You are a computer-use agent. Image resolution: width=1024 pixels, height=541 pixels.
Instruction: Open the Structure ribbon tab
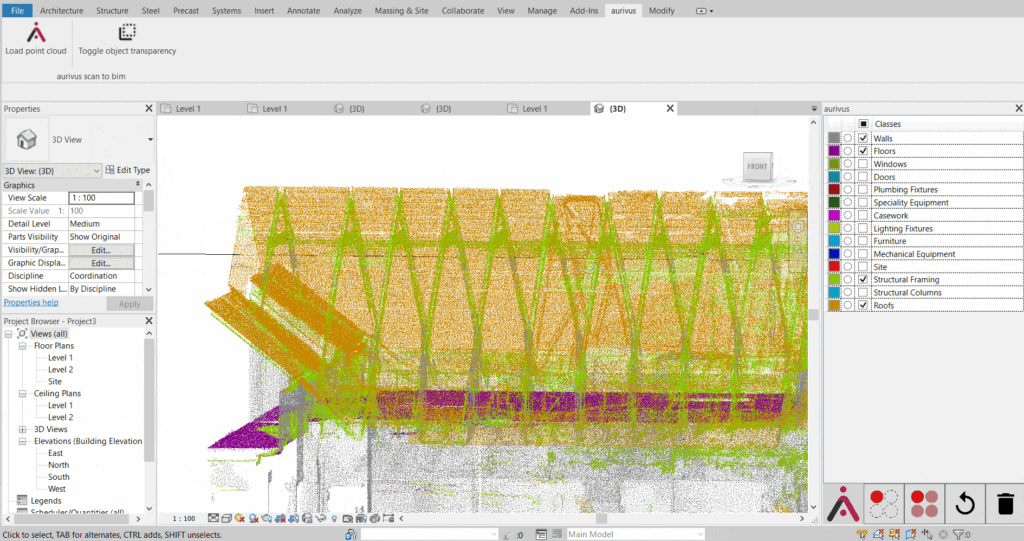pos(112,10)
